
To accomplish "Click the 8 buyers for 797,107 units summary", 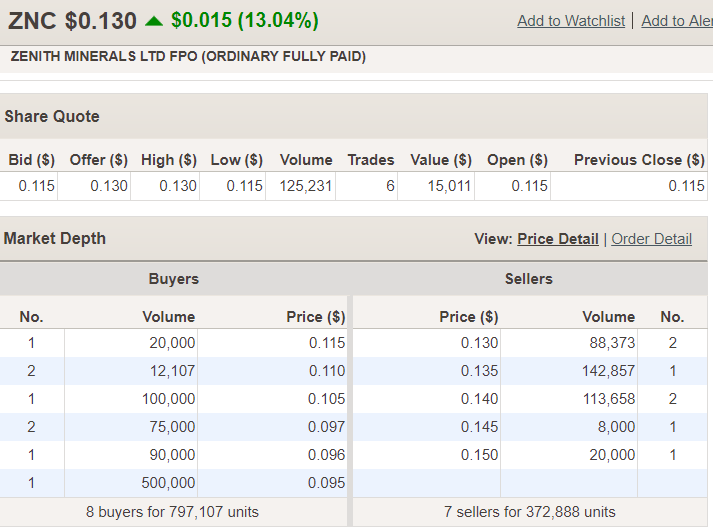I will pos(172,512).
